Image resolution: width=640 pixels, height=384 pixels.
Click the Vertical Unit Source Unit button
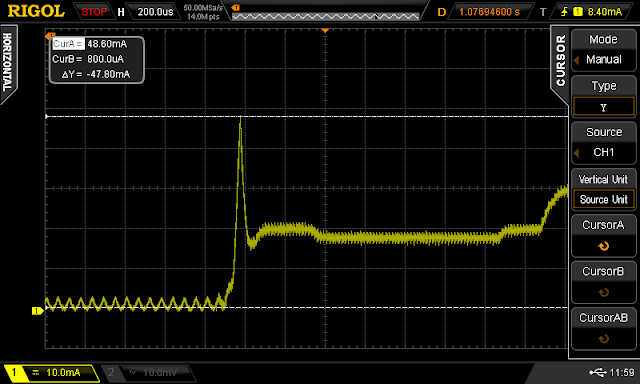click(603, 189)
